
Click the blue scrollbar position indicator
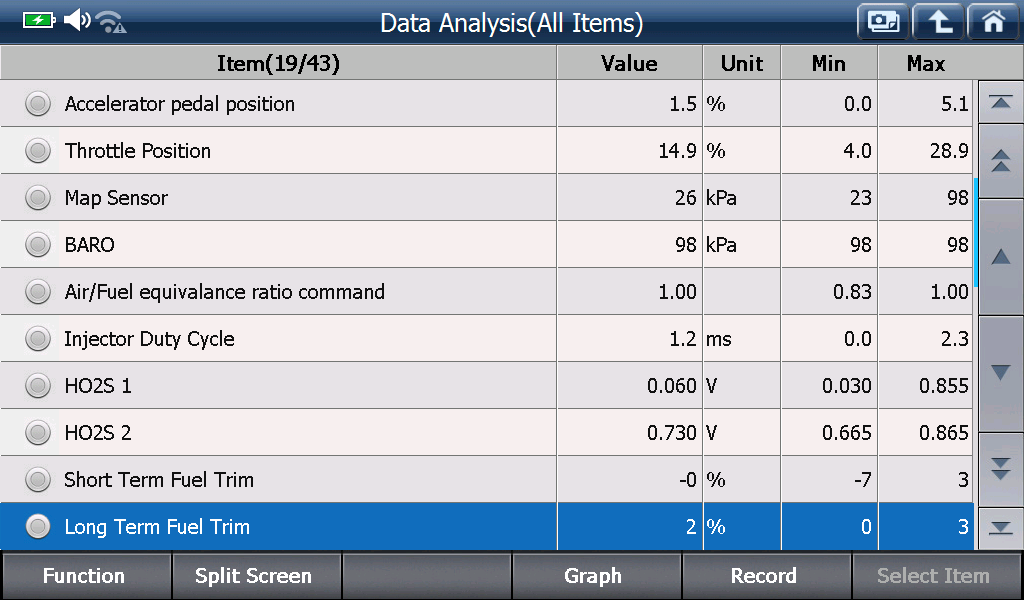pos(976,232)
